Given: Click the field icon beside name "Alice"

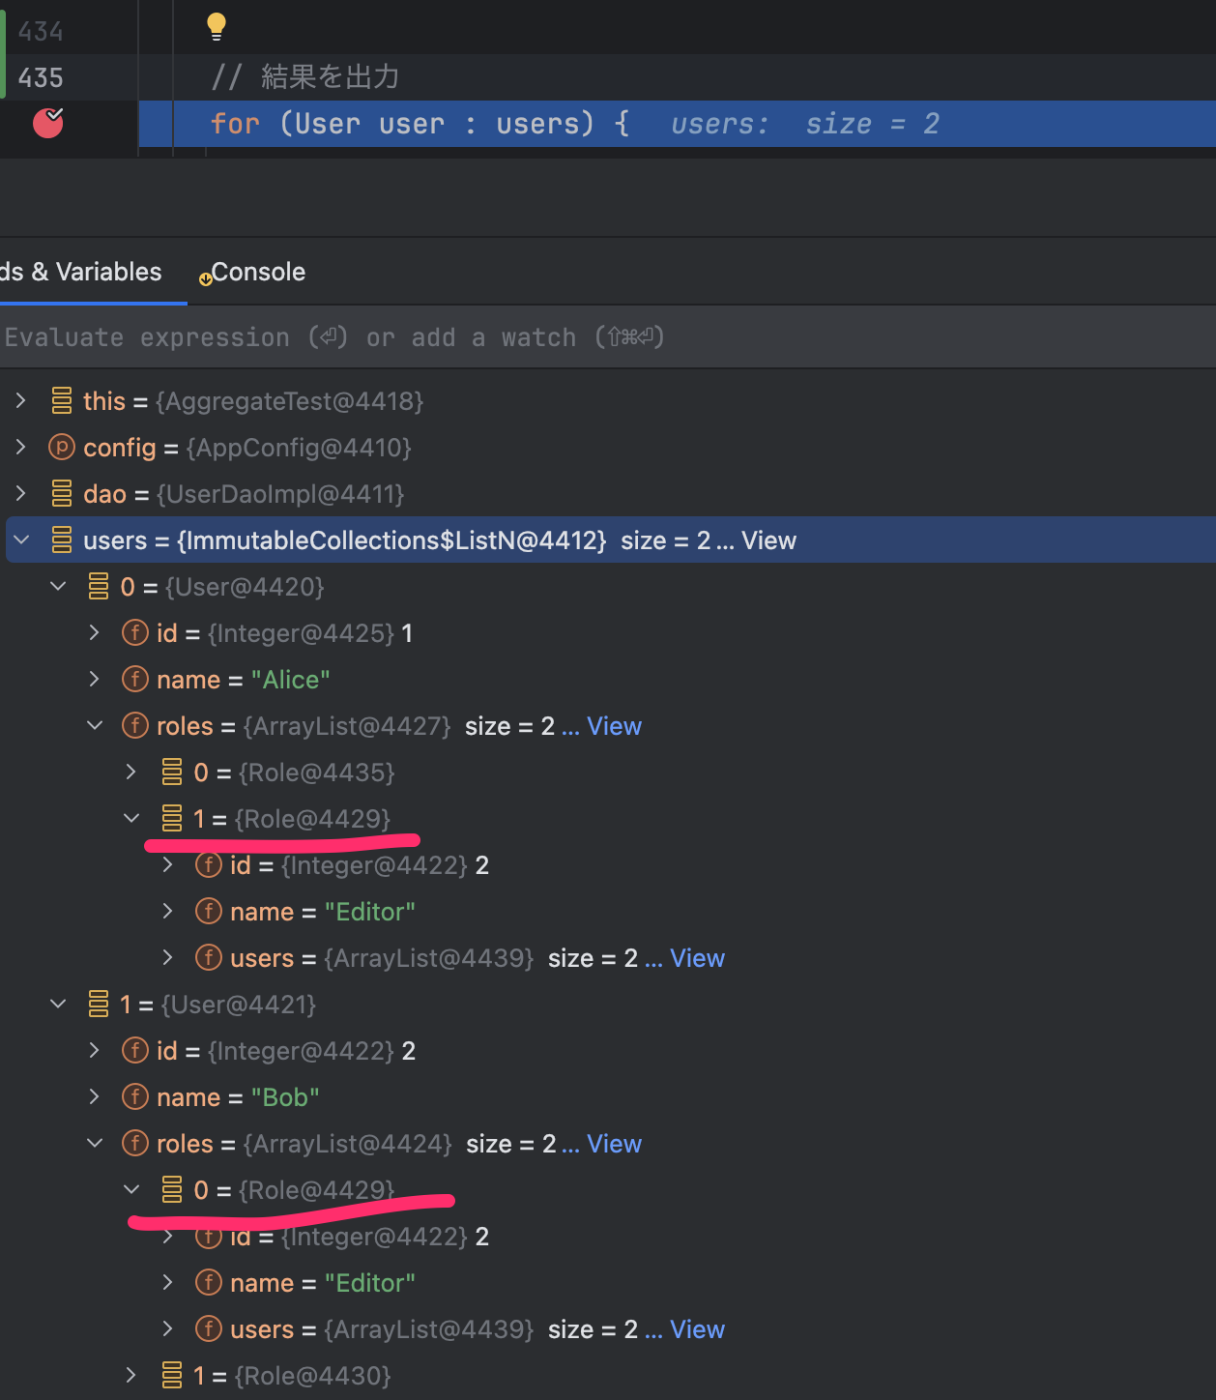Looking at the screenshot, I should 135,679.
